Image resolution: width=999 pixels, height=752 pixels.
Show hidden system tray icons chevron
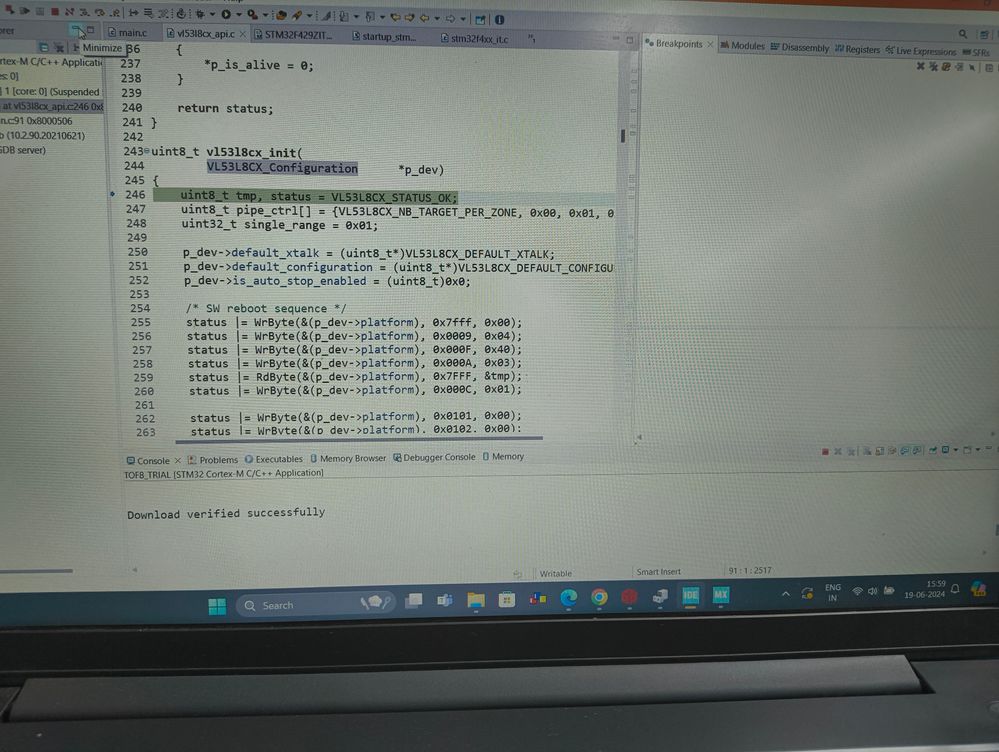point(786,593)
